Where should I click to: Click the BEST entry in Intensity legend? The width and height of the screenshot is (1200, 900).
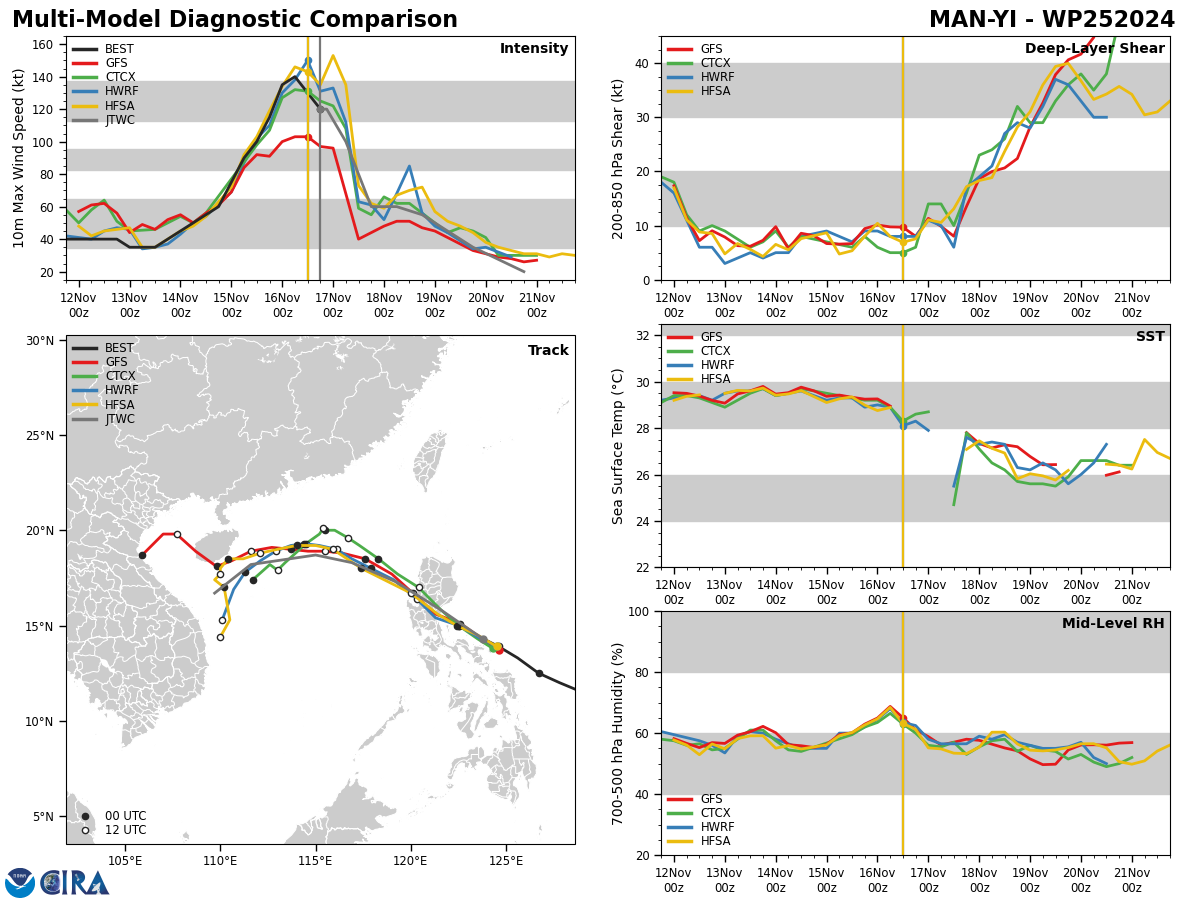point(103,49)
